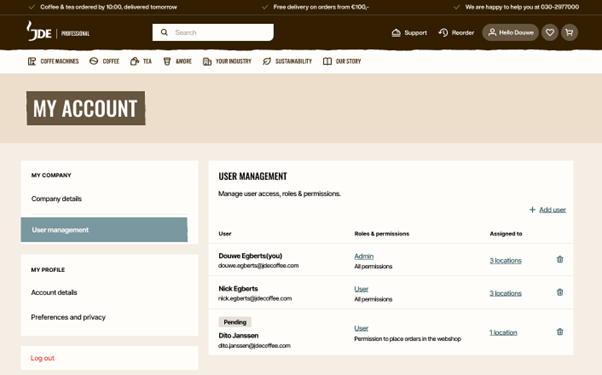Click the dito.janssen@jdecoffee.com email
The image size is (602, 375).
(x=254, y=345)
